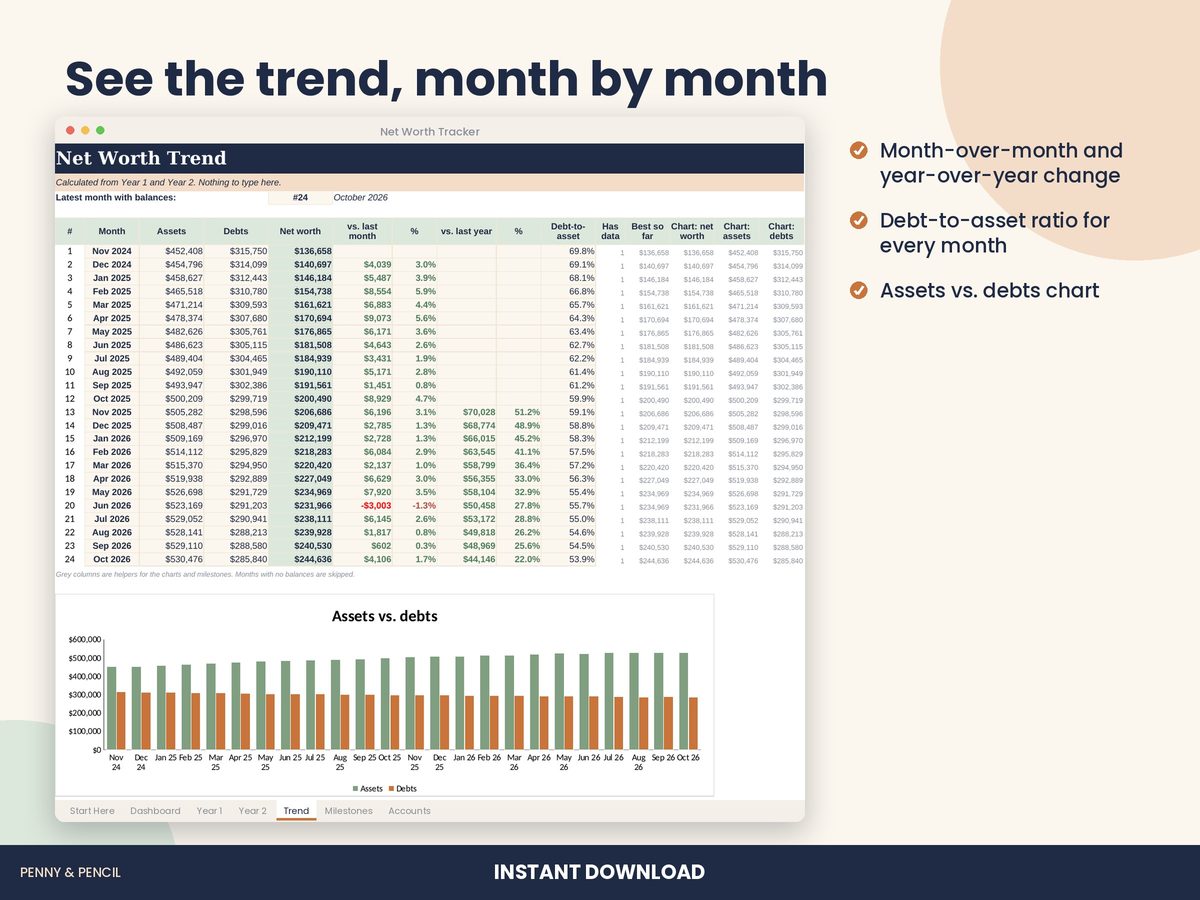Viewport: 1200px width, 900px height.
Task: Select the -1.3% change cell
Action: (414, 505)
